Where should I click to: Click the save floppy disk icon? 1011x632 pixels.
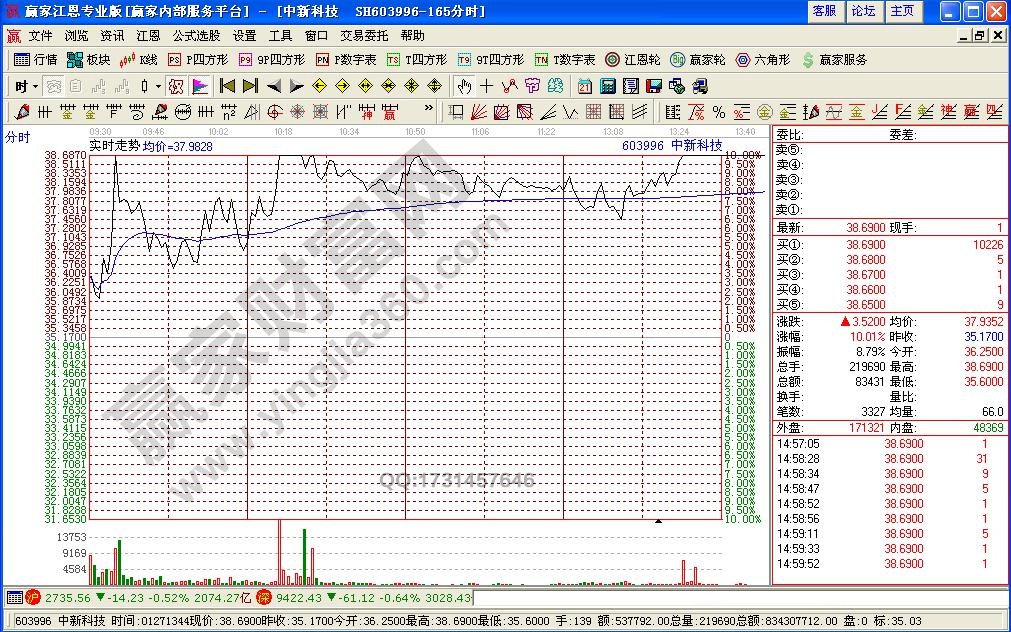(653, 86)
